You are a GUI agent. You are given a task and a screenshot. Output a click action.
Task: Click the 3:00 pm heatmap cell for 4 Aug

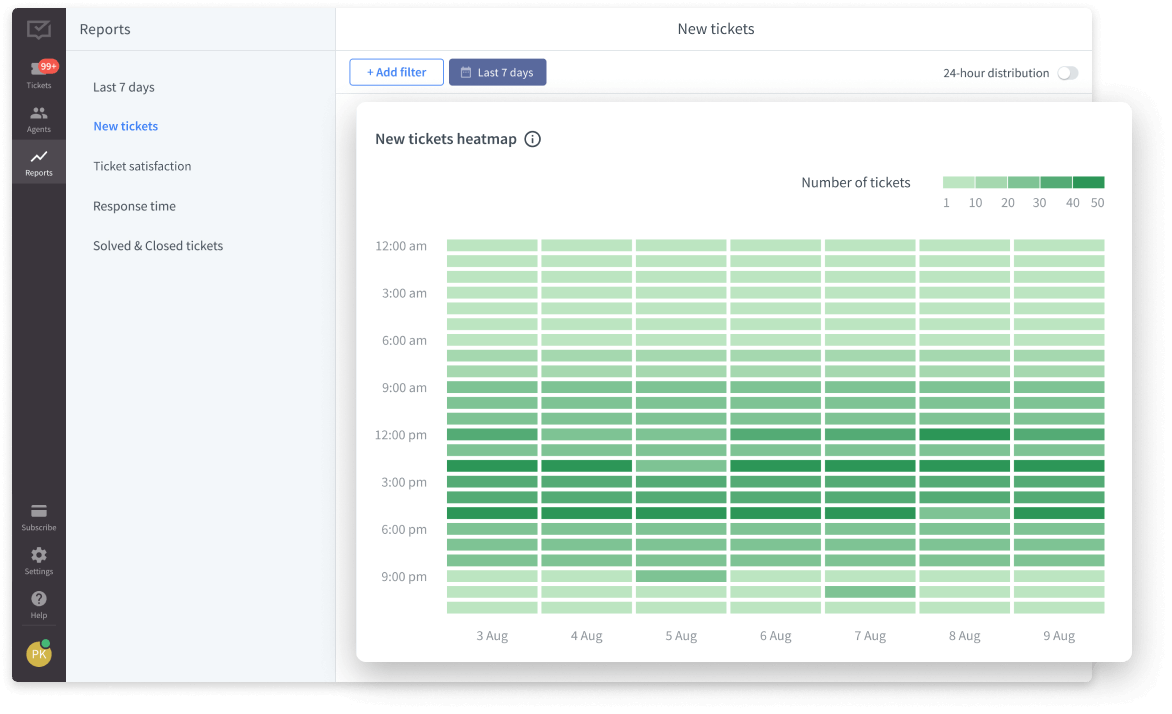[587, 482]
